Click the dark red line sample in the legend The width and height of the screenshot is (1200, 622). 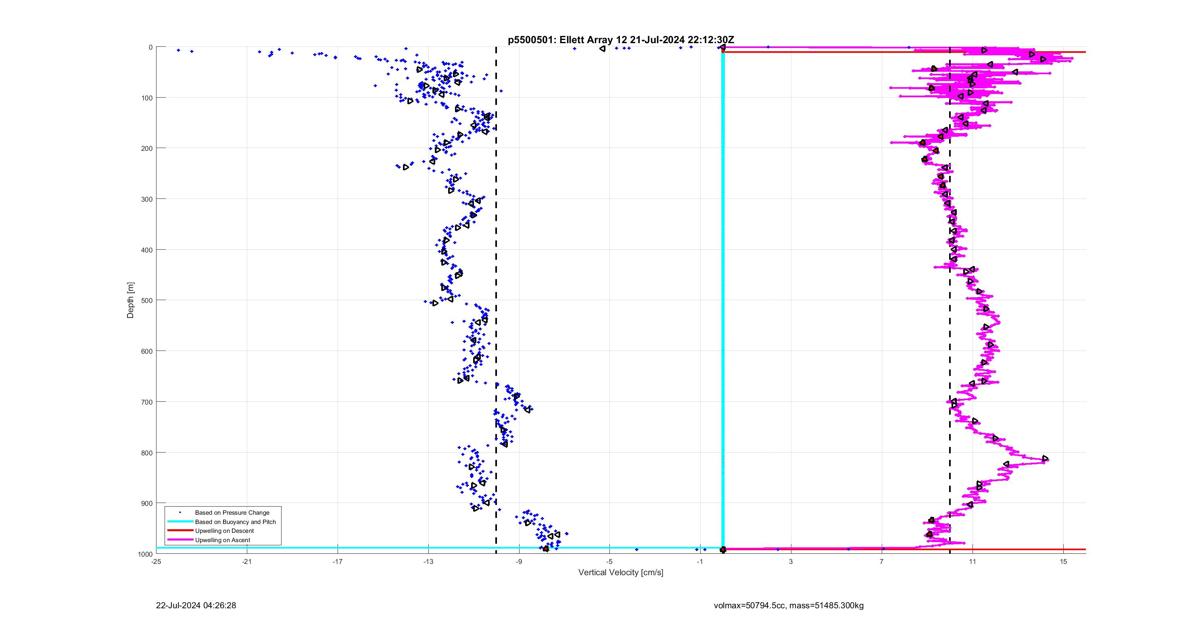[x=179, y=530]
